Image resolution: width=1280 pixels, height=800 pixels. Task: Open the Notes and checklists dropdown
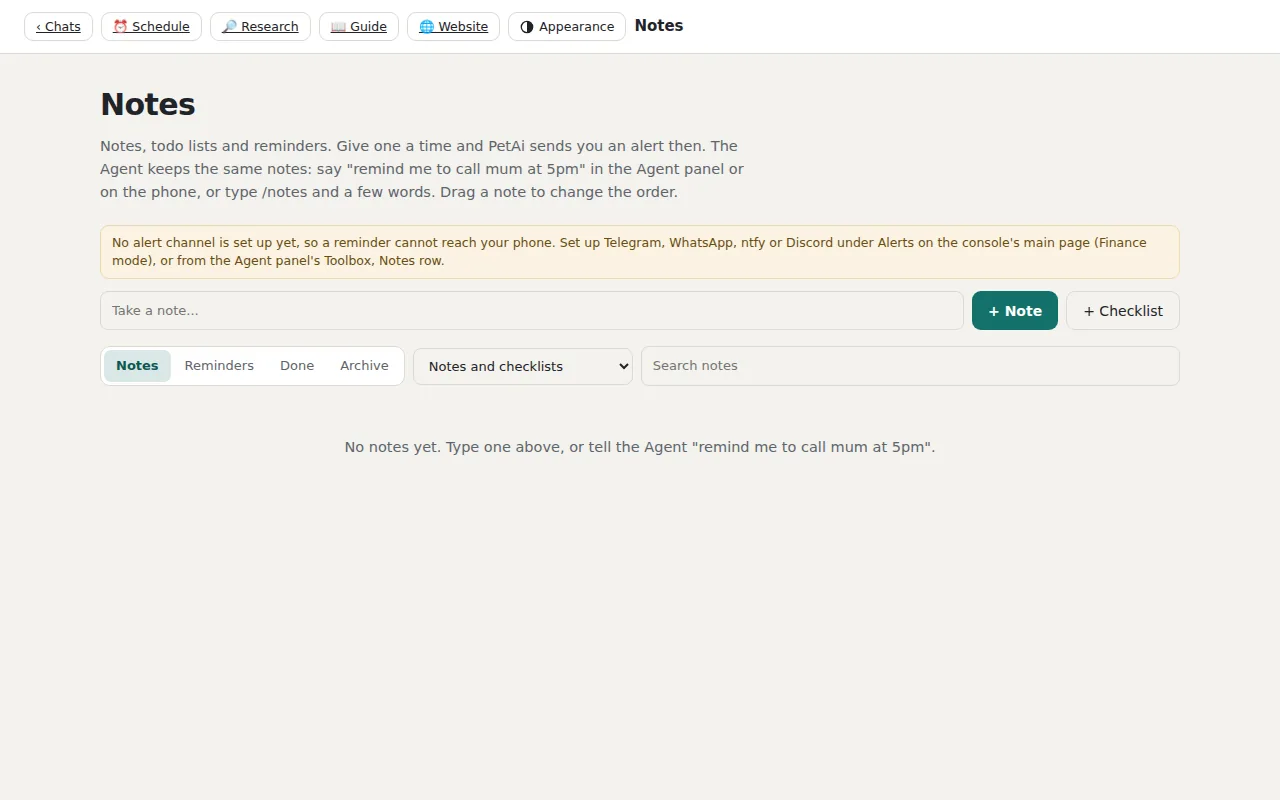(523, 366)
